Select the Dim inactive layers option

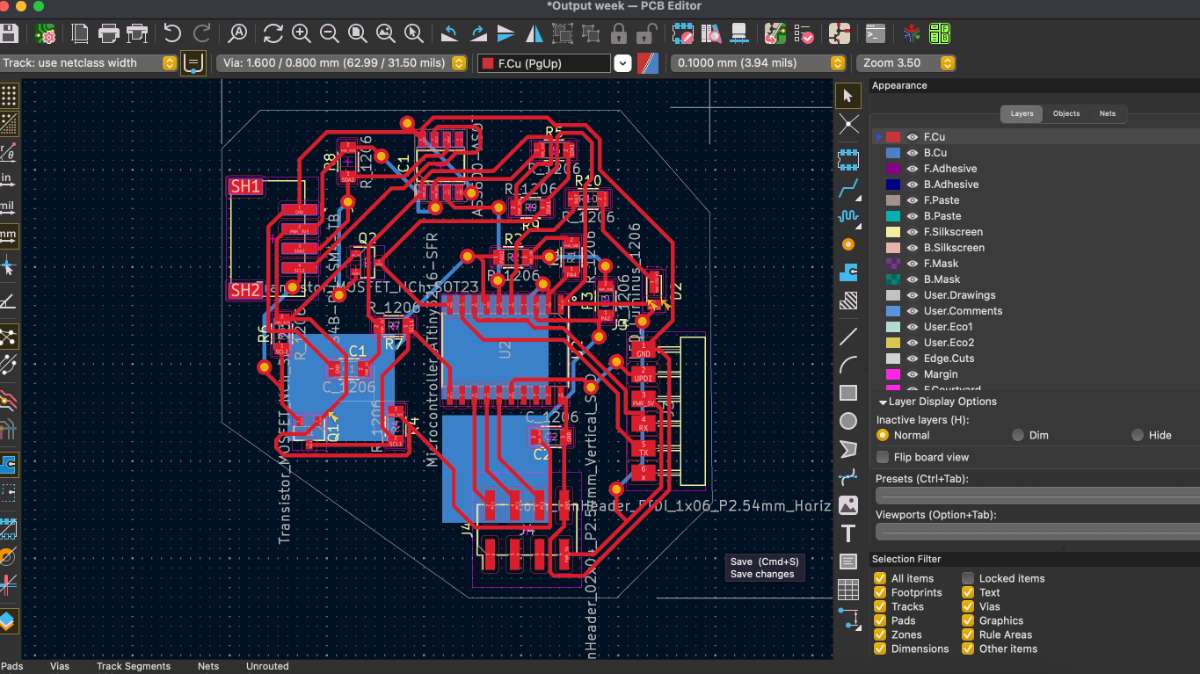click(x=1017, y=435)
